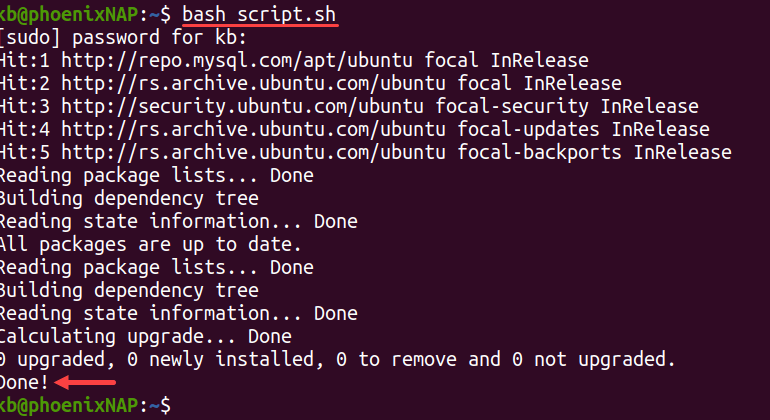Click the second "Building dependency tree" line
The height and width of the screenshot is (420, 770).
point(130,290)
